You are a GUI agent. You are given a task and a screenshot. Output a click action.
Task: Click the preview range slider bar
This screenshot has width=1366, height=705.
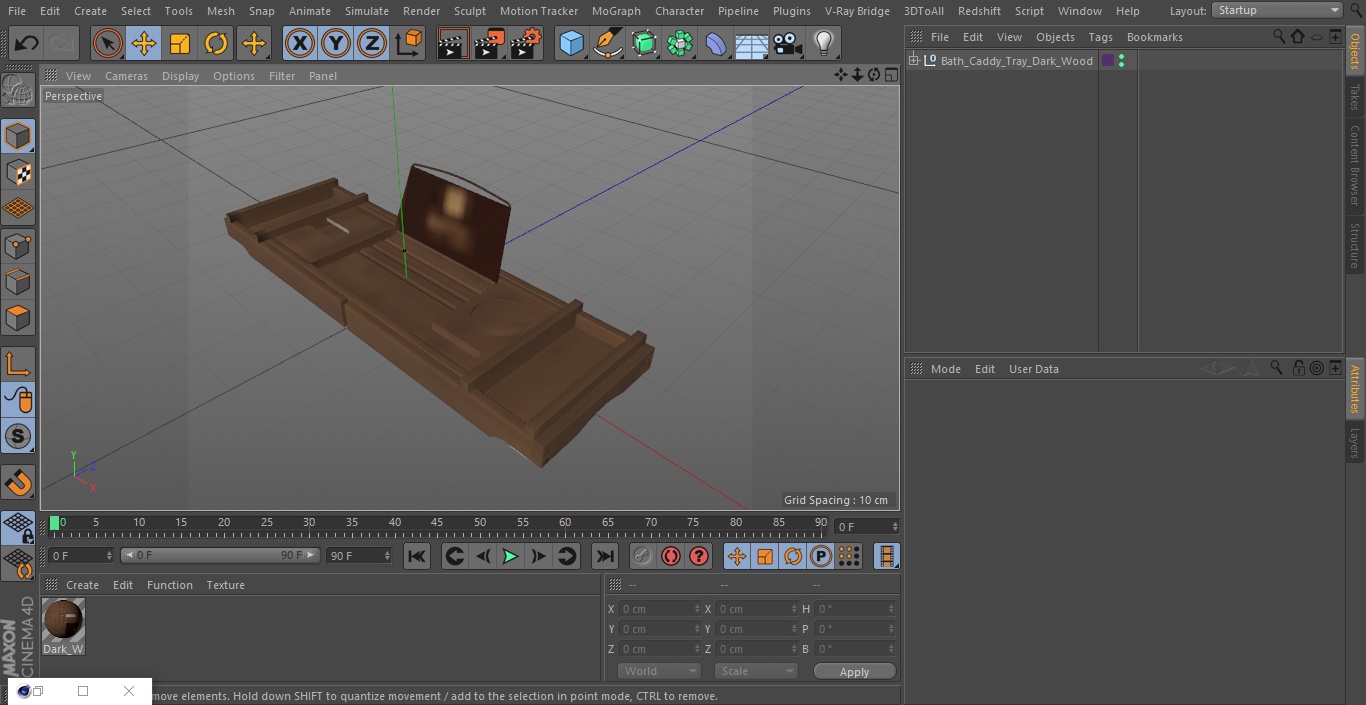click(x=220, y=555)
